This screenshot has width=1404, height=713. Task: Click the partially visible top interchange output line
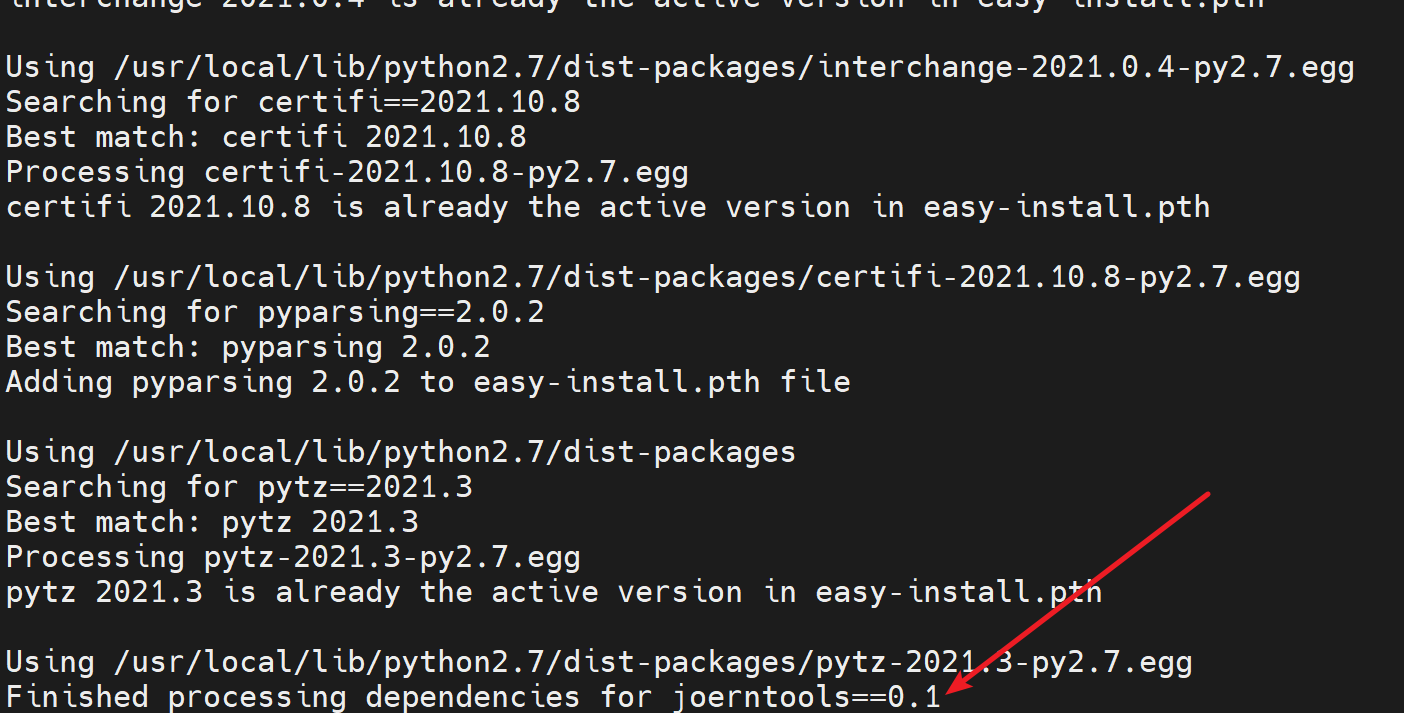(636, 5)
